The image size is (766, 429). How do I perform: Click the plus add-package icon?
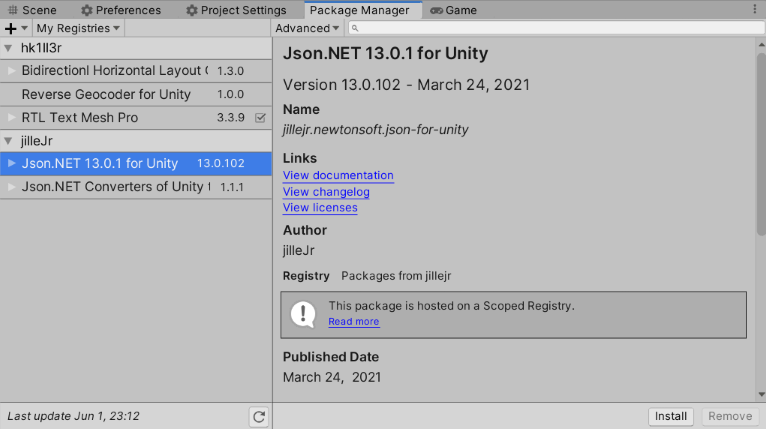click(10, 28)
